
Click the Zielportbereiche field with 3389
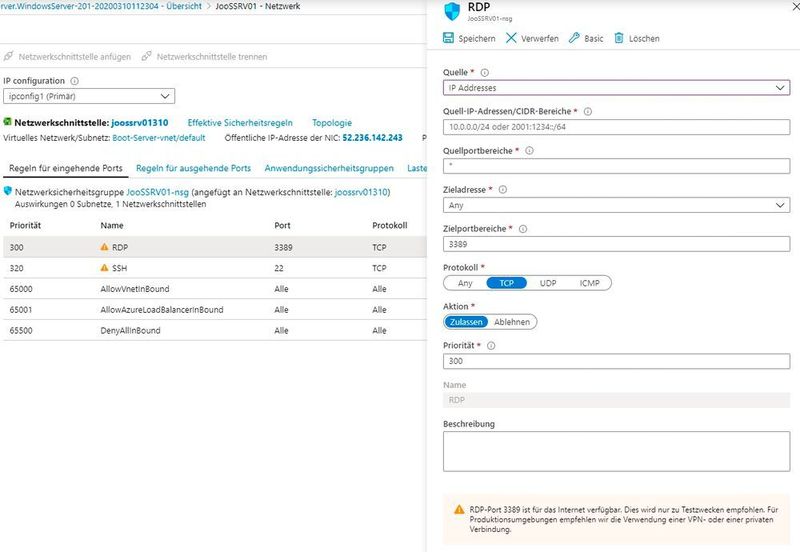pyautogui.click(x=616, y=244)
